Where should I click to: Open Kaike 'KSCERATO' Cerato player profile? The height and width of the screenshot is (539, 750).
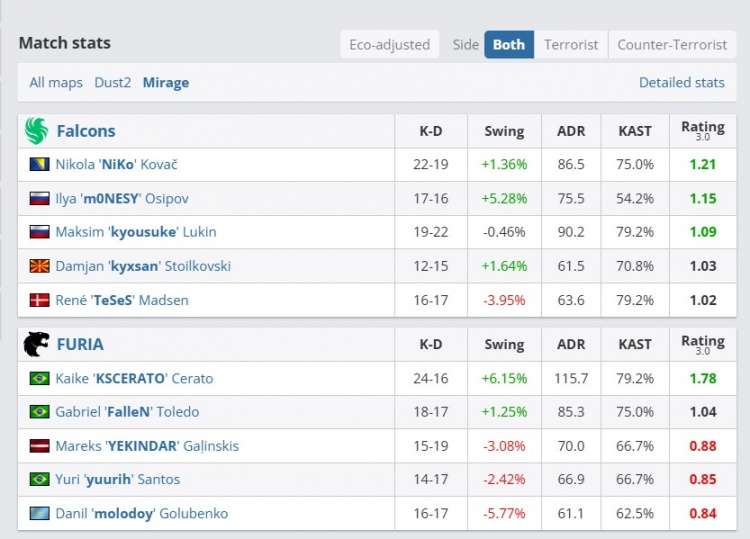pos(134,378)
